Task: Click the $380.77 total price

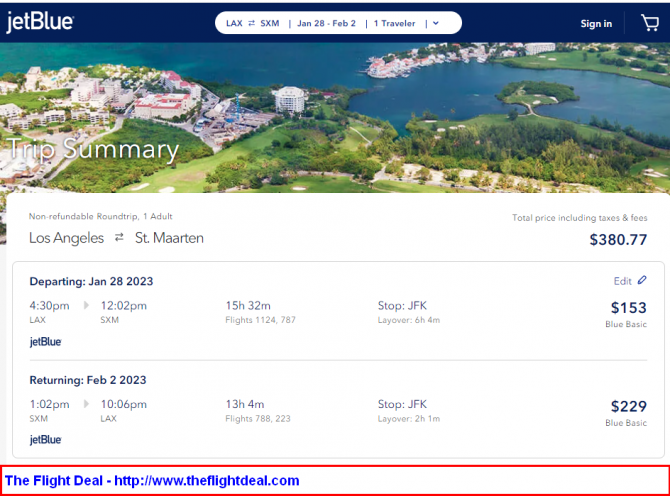Action: 617,240
